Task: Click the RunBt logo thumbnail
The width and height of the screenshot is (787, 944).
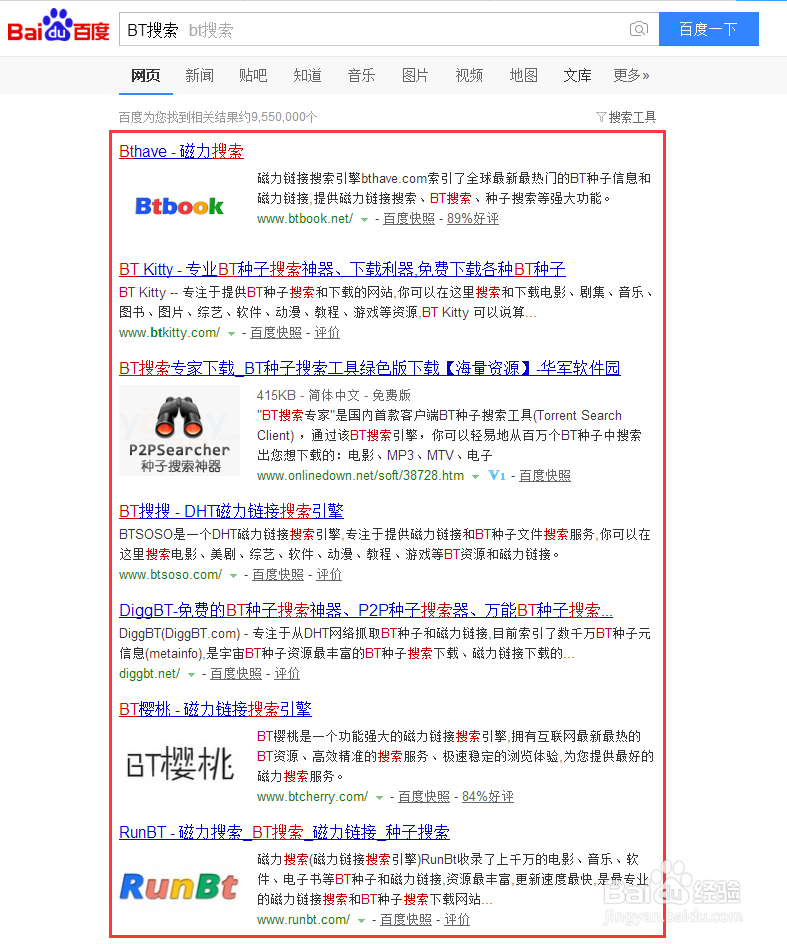Action: pyautogui.click(x=179, y=886)
